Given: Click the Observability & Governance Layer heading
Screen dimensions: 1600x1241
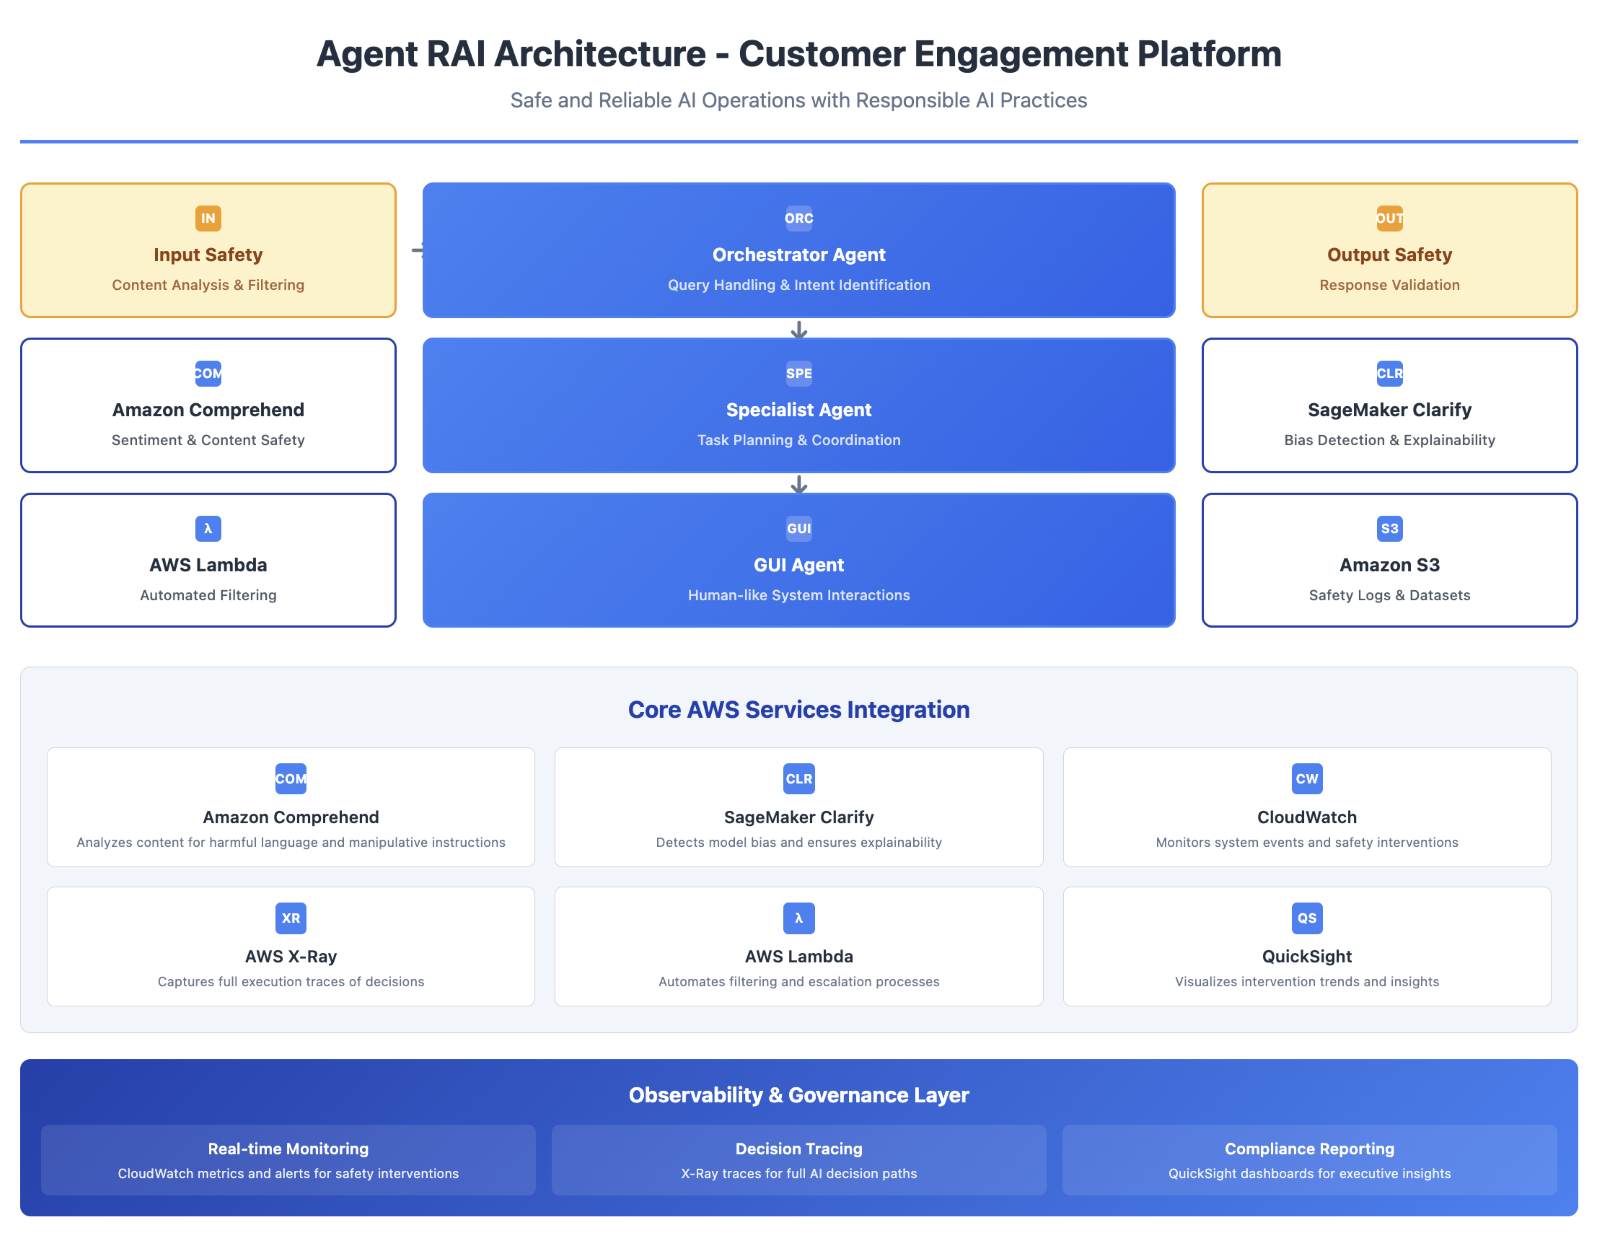Looking at the screenshot, I should click(798, 1095).
